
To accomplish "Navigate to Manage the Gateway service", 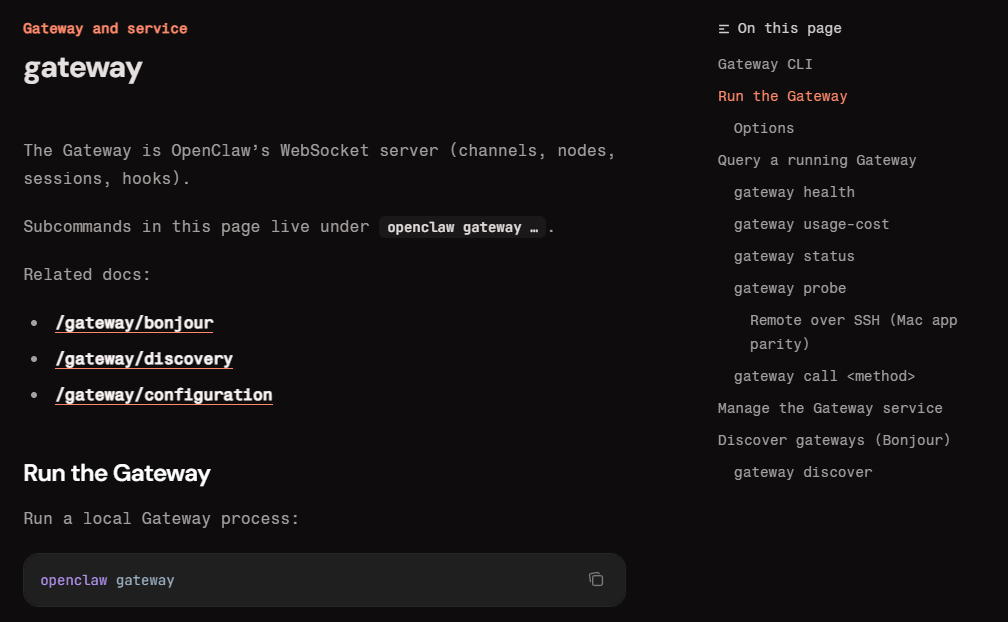I will click(x=830, y=408).
